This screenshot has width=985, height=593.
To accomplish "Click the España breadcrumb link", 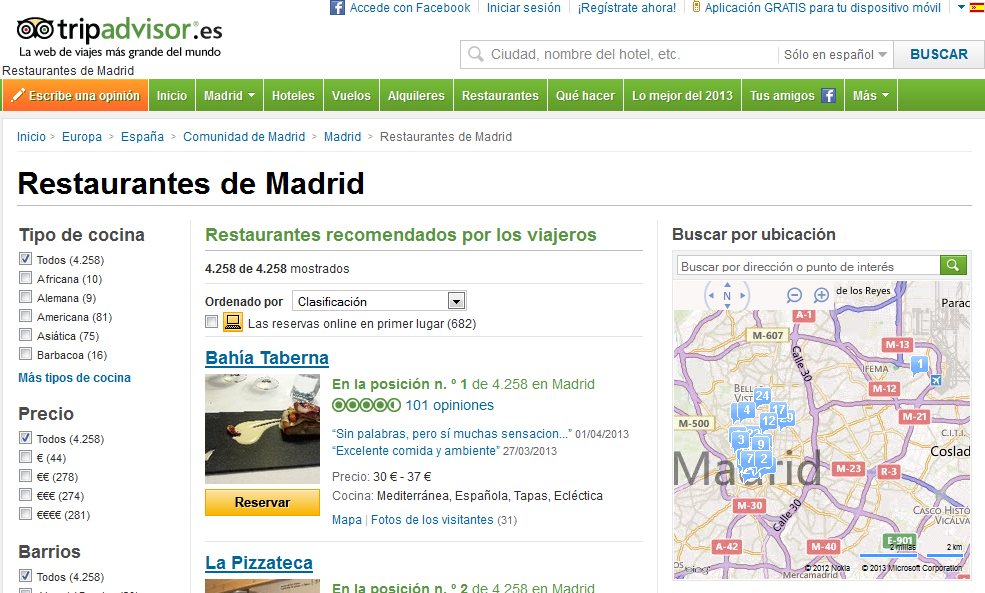I will coord(142,136).
